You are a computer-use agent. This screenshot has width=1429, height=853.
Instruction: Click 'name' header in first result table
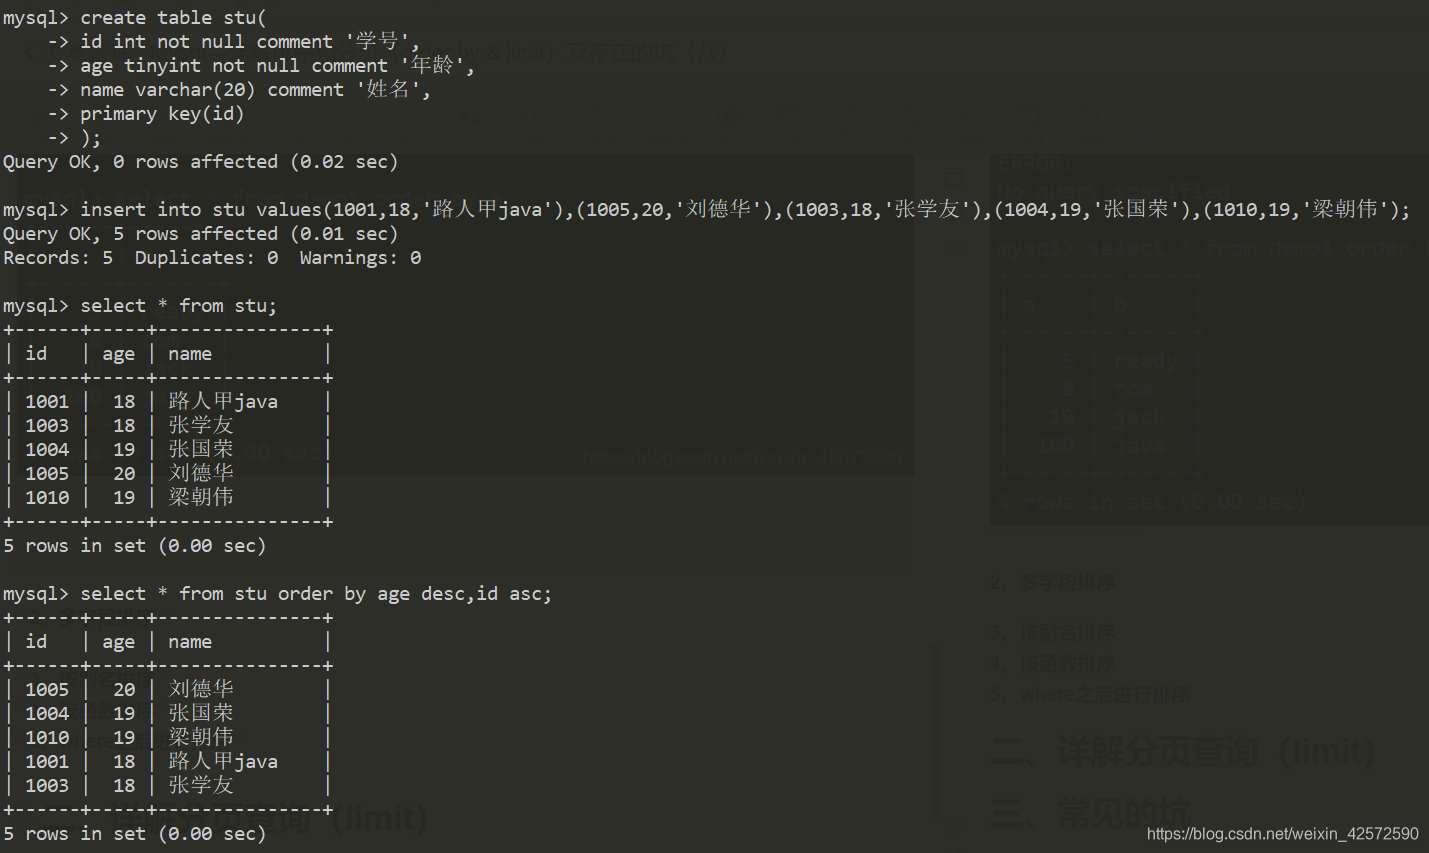(x=190, y=354)
